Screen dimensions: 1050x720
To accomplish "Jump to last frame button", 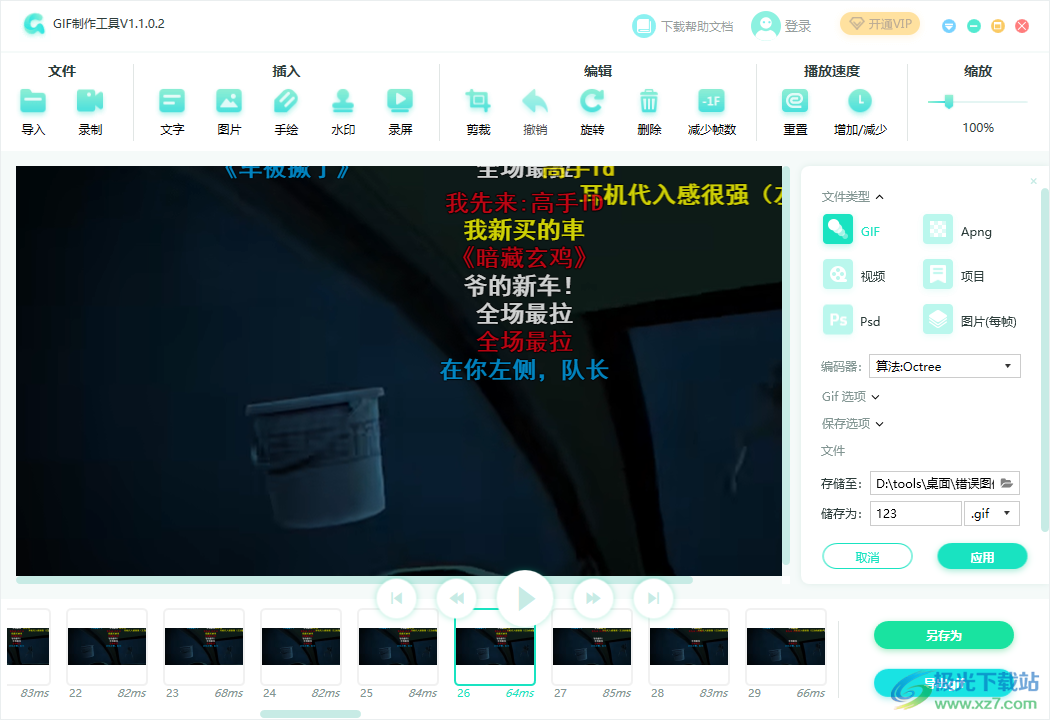I will [x=654, y=598].
